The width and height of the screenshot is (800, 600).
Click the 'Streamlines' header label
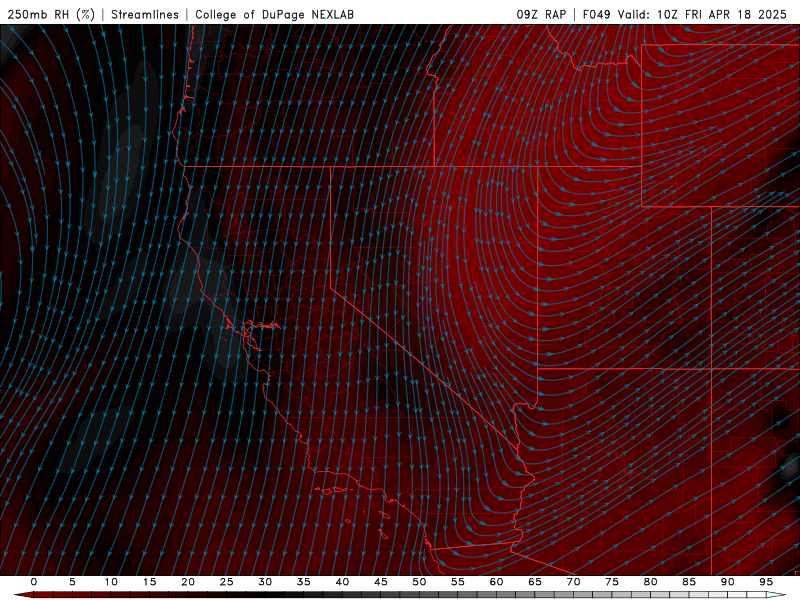click(x=145, y=14)
